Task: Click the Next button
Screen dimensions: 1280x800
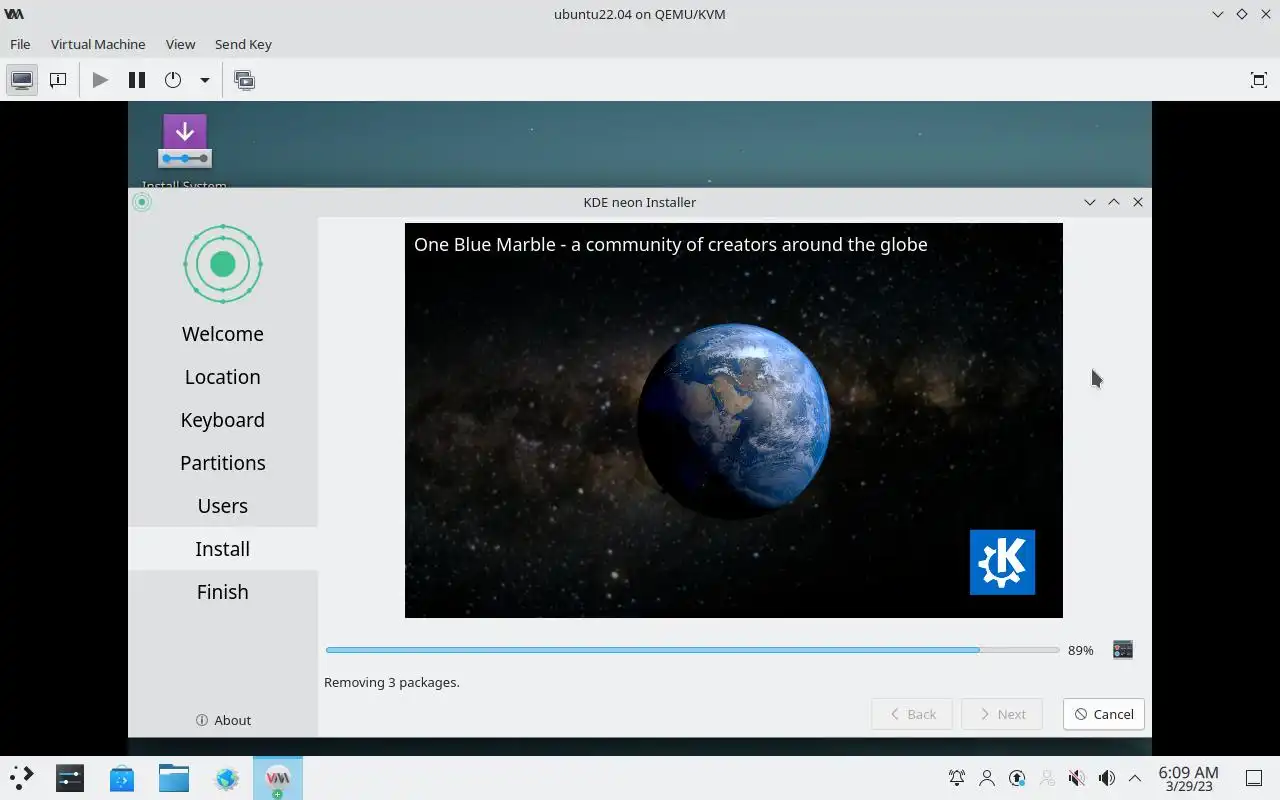Action: tap(1002, 714)
